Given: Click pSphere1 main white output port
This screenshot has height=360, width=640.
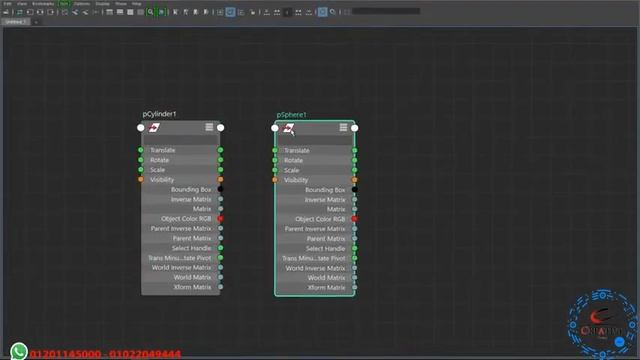Looking at the screenshot, I should click(355, 128).
